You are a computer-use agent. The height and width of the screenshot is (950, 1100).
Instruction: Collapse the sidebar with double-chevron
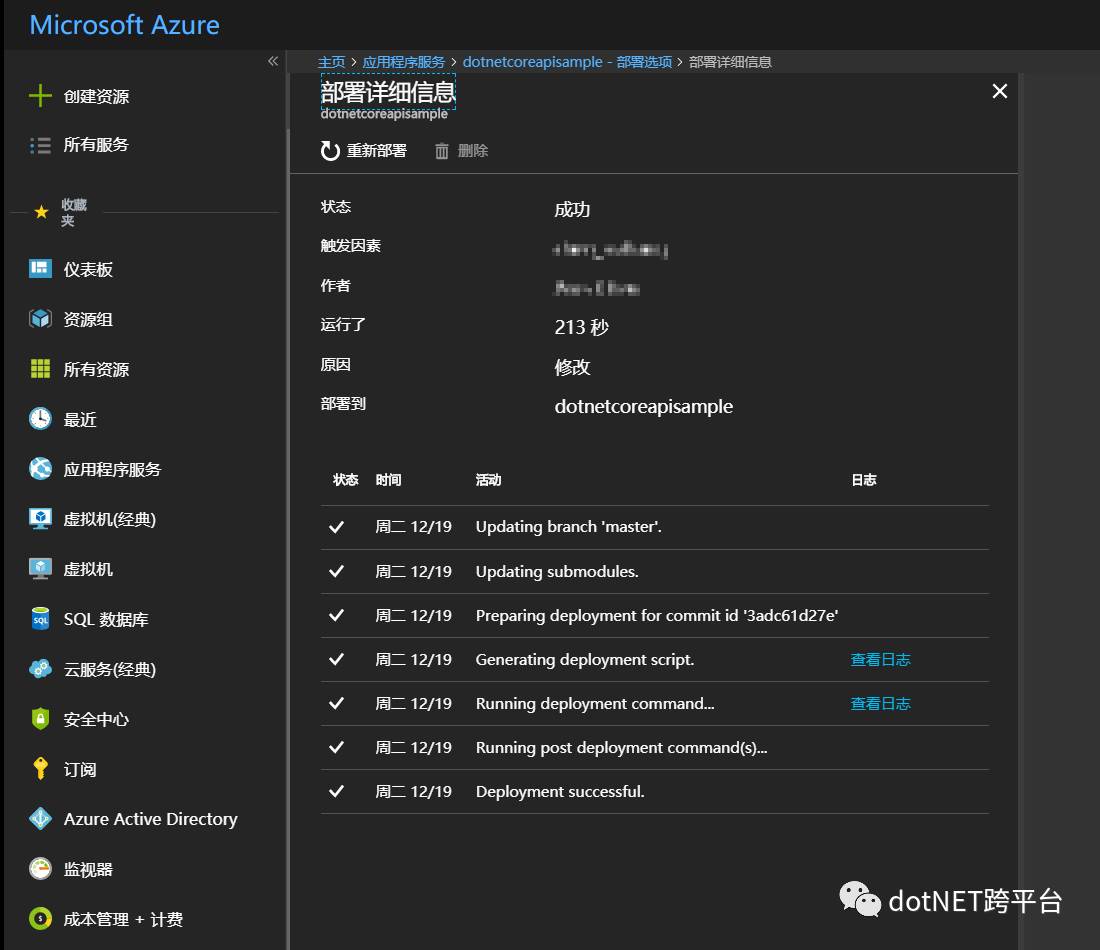[x=273, y=61]
